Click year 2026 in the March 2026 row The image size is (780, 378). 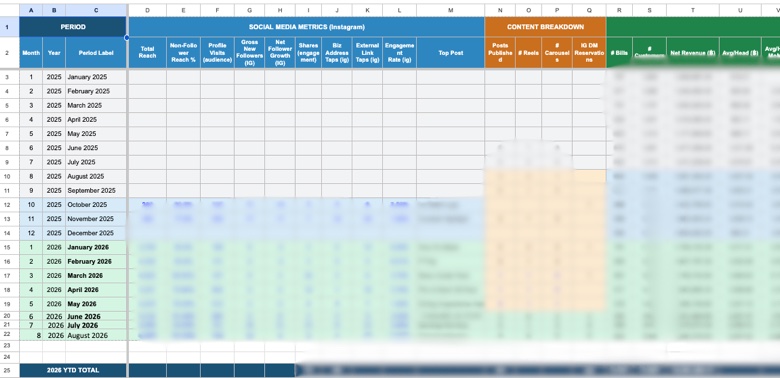tap(54, 276)
